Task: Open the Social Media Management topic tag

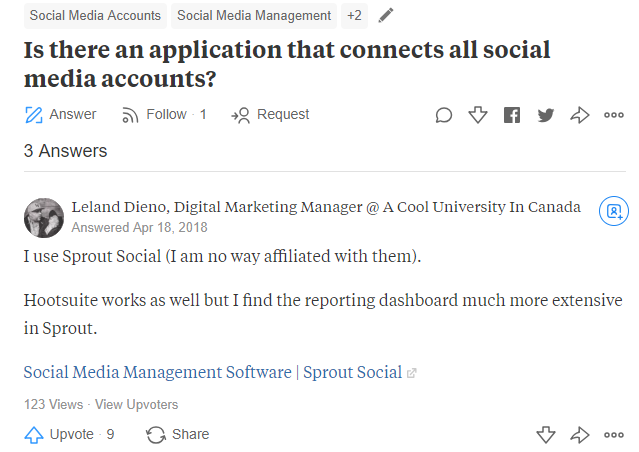Action: tap(254, 16)
